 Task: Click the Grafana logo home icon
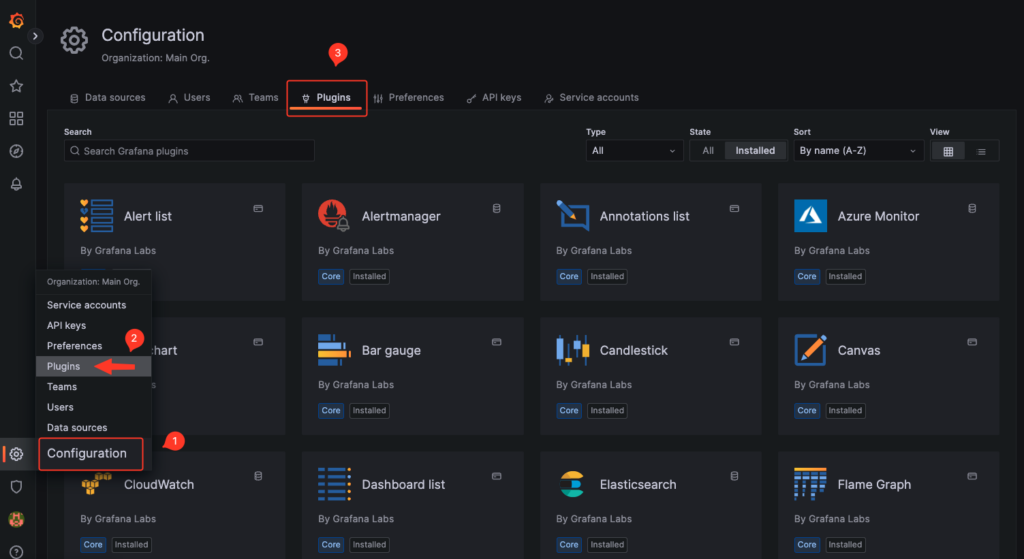(x=16, y=21)
